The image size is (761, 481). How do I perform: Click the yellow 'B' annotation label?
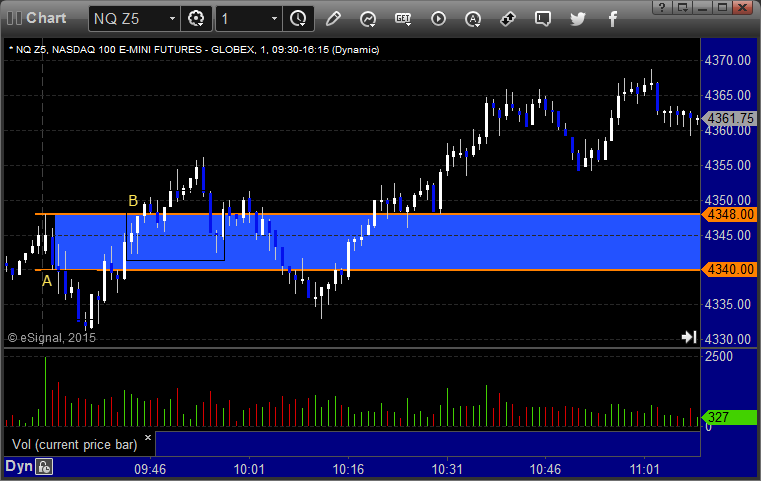[132, 200]
